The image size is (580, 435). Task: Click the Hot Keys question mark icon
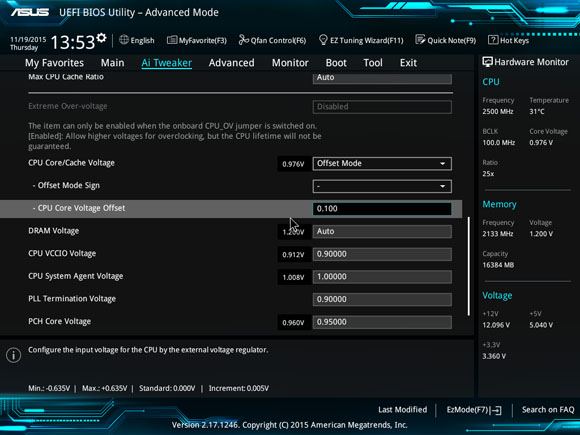pyautogui.click(x=493, y=40)
